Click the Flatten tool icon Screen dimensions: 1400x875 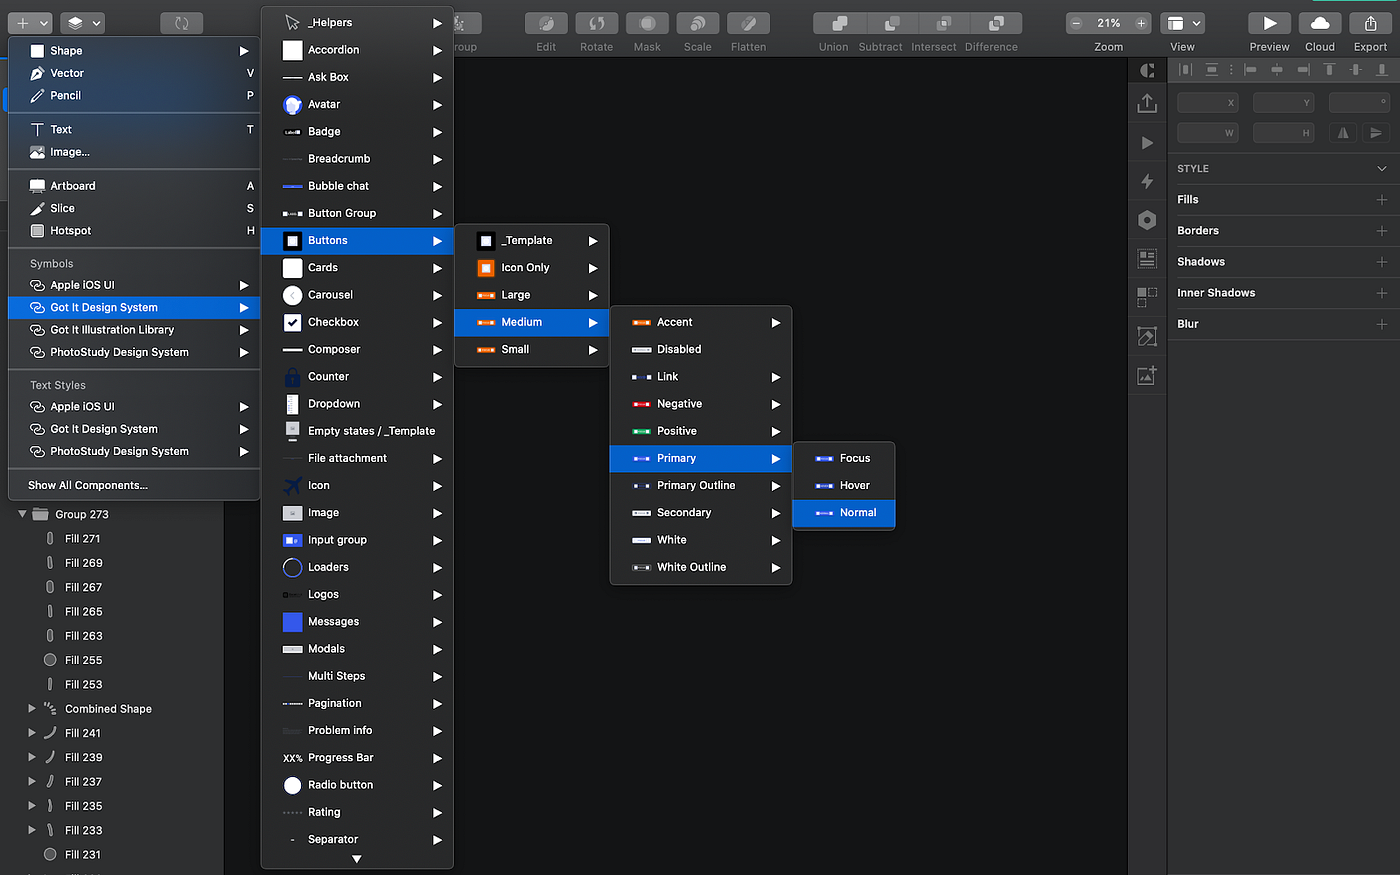click(748, 23)
